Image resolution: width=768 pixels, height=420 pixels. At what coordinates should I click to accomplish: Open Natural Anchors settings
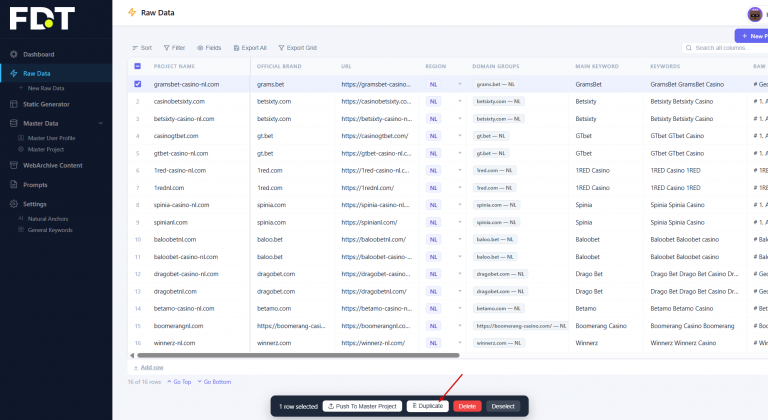click(x=48, y=219)
